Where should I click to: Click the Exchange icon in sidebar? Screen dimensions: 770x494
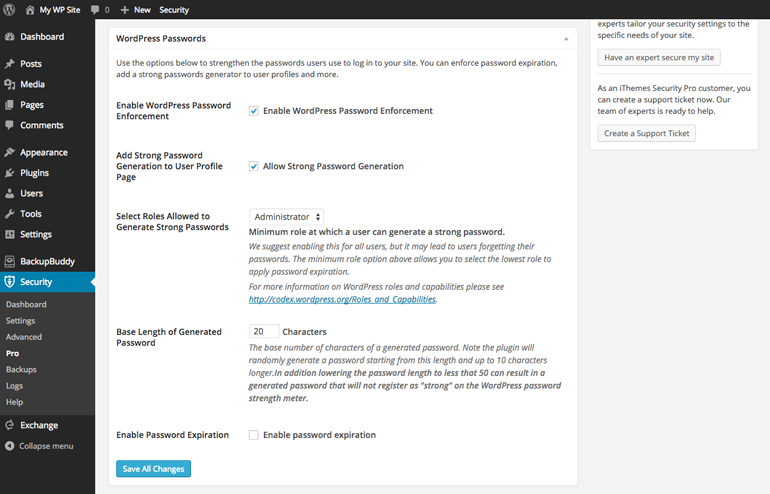(9, 425)
